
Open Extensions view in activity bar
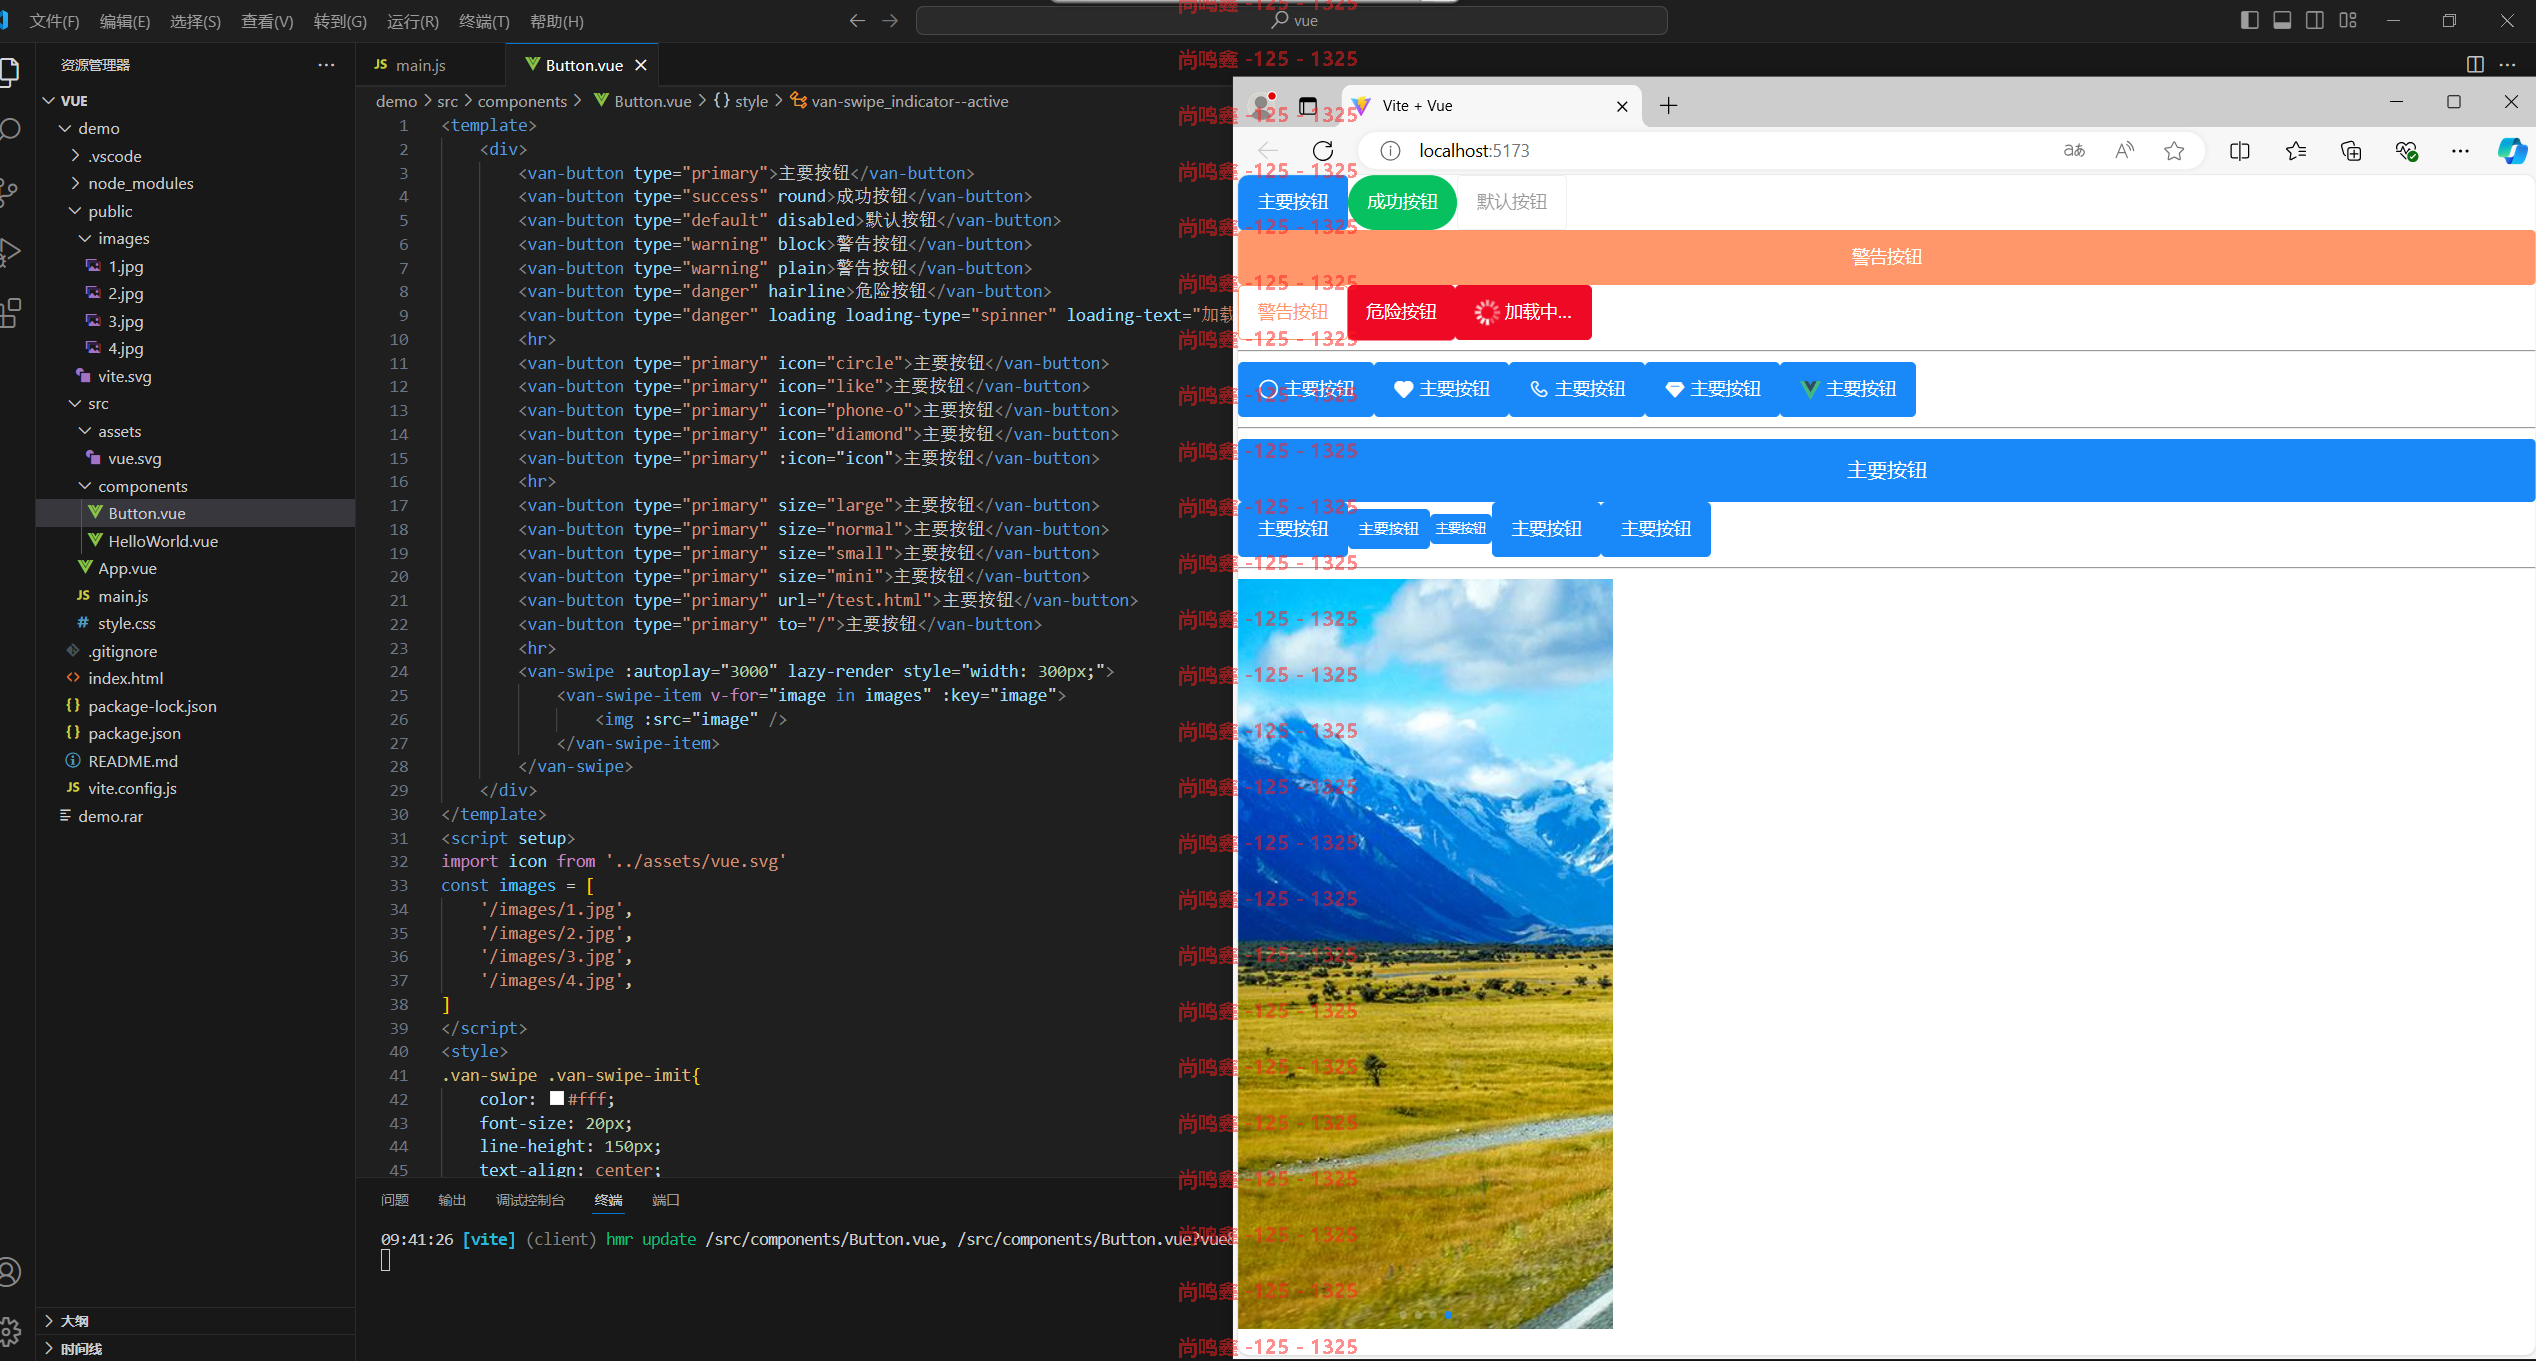coord(10,313)
